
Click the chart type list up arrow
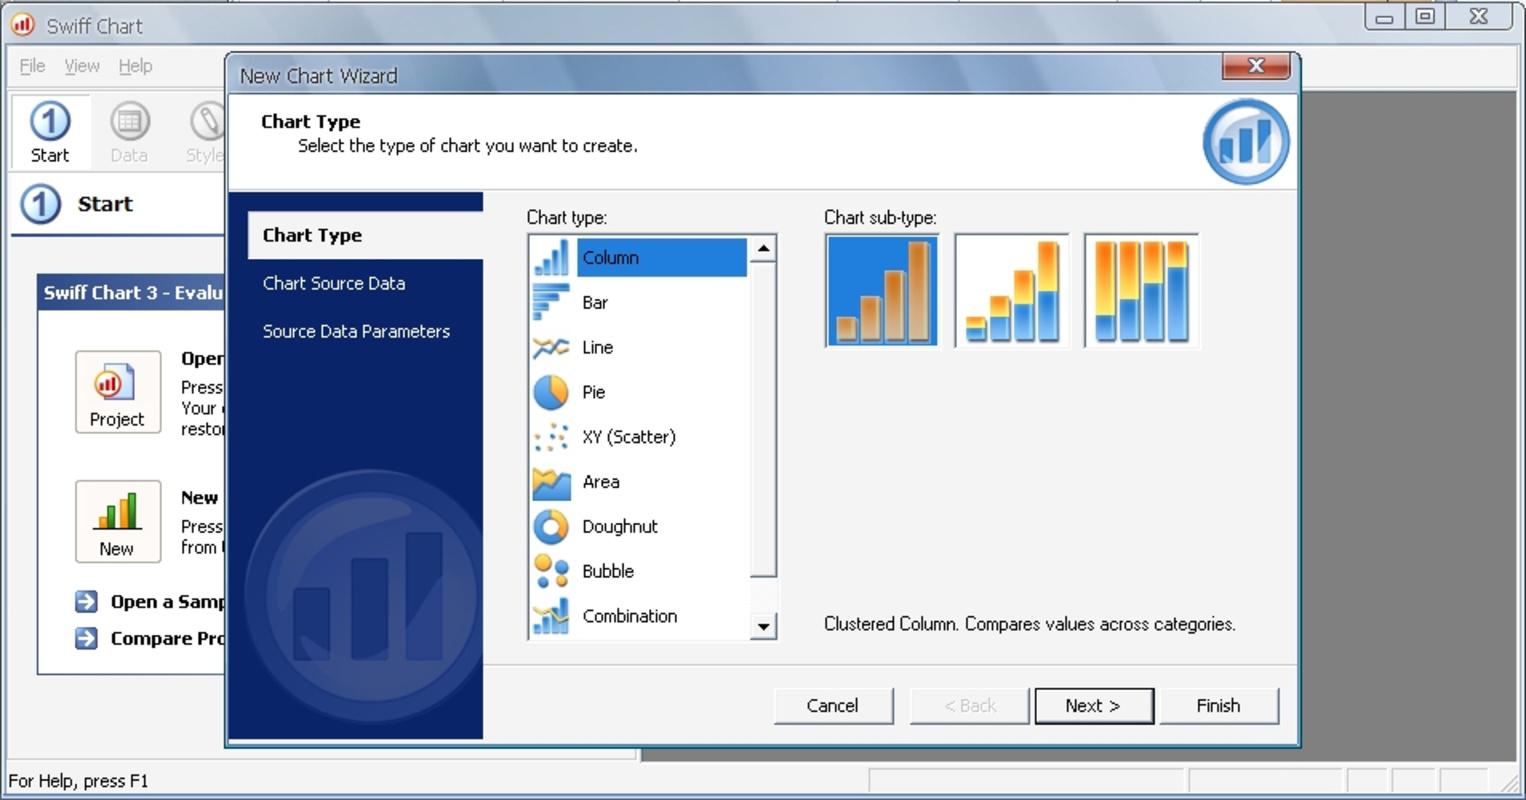[x=763, y=248]
